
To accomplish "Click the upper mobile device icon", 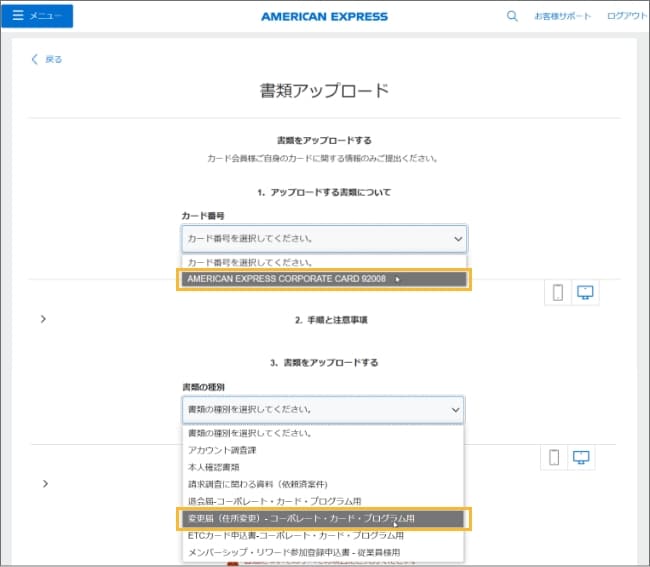I will click(x=558, y=292).
